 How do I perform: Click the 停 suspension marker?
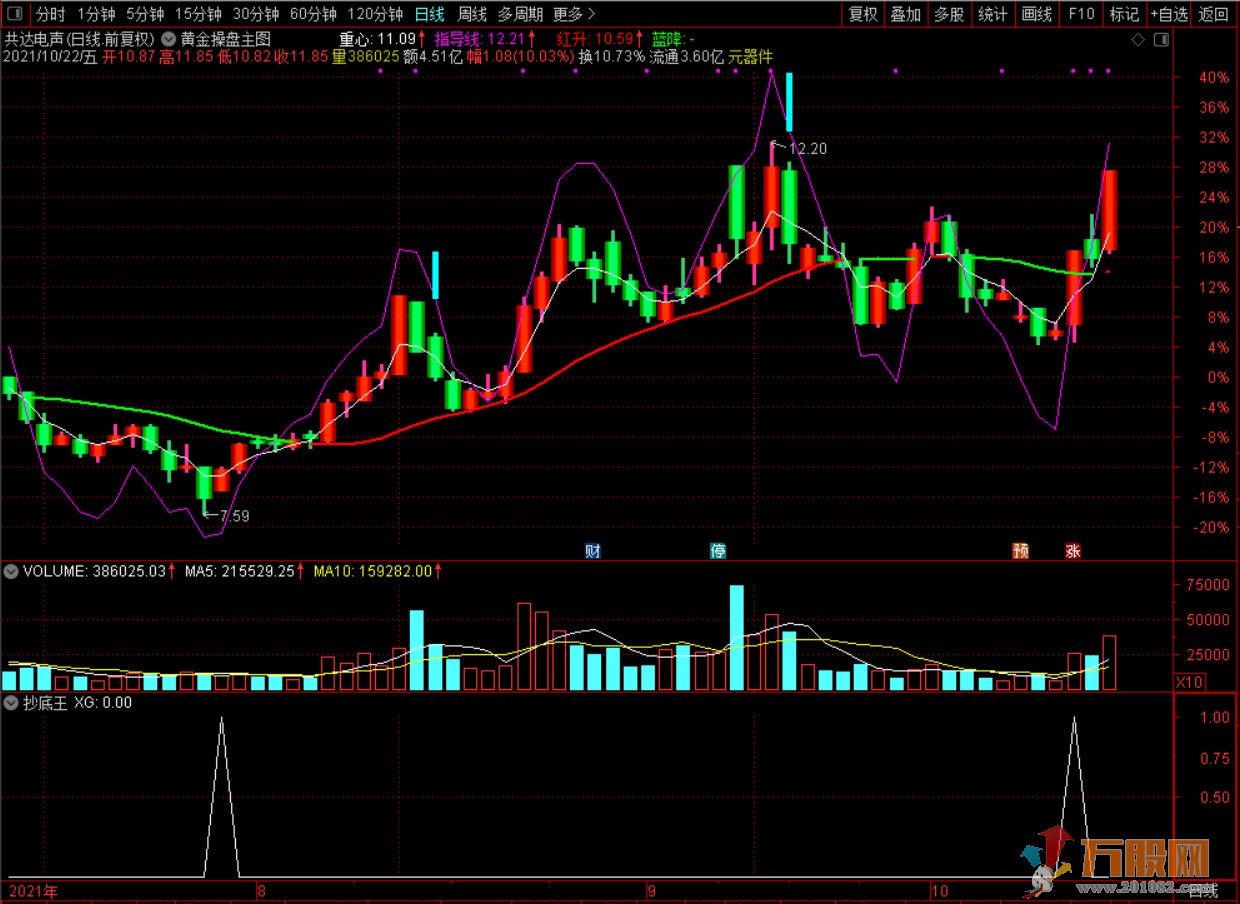tap(718, 551)
